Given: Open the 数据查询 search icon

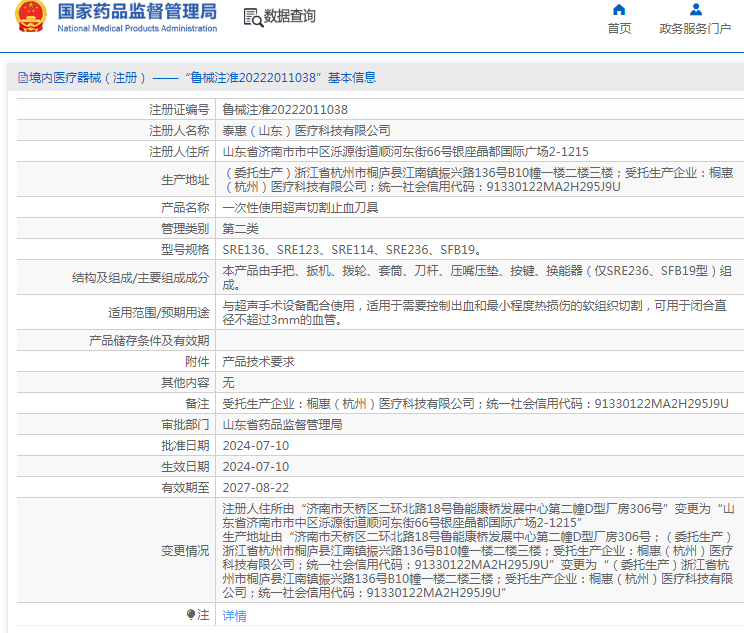Looking at the screenshot, I should (x=253, y=17).
